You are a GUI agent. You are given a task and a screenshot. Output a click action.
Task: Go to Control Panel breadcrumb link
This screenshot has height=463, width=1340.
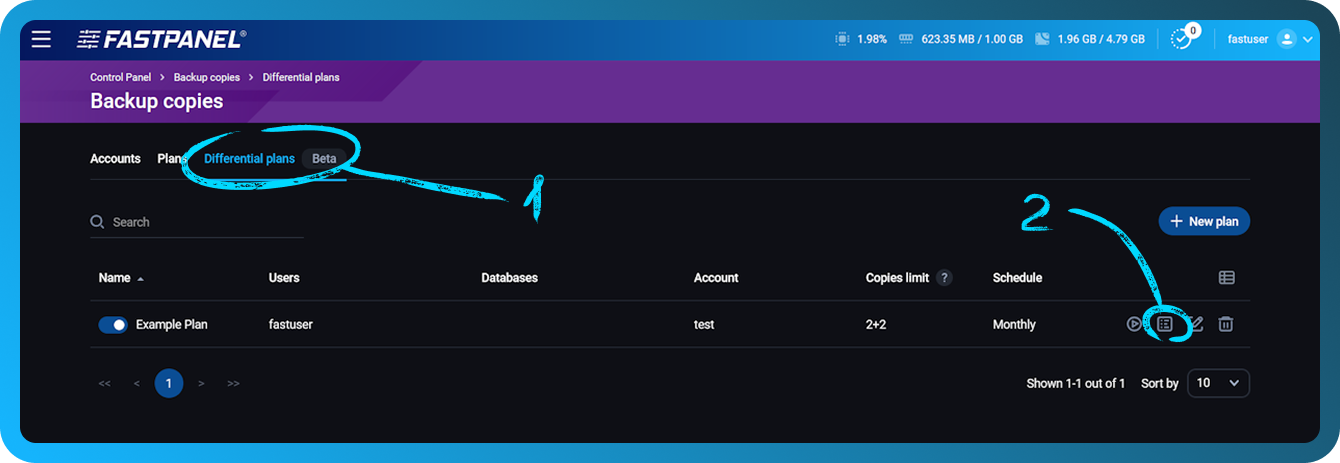click(x=121, y=77)
